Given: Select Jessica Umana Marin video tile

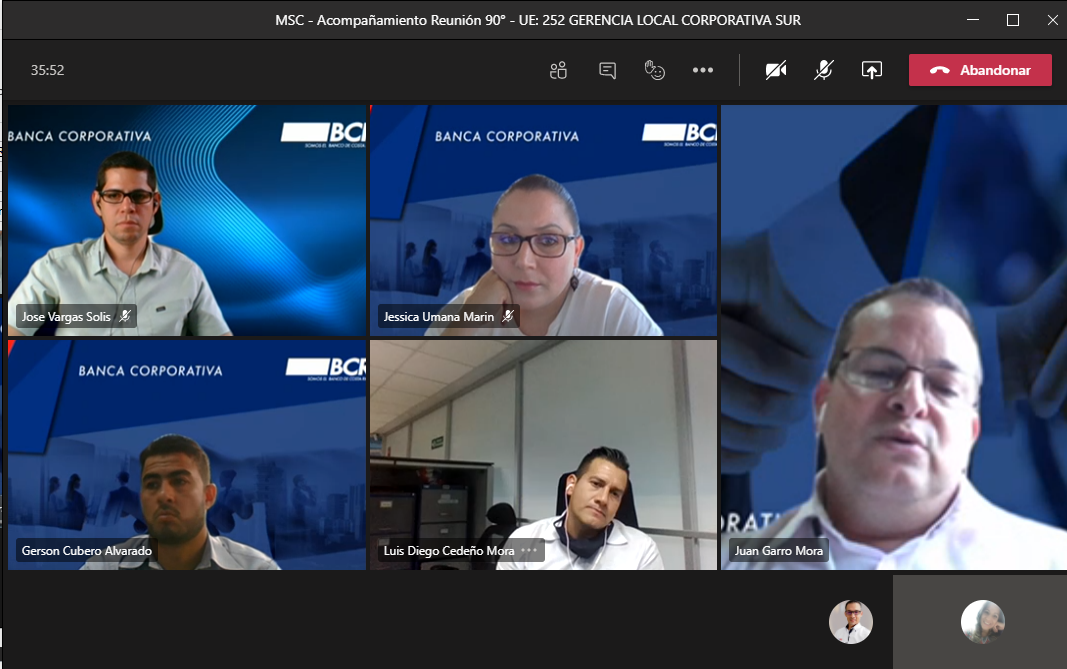Looking at the screenshot, I should point(543,220).
